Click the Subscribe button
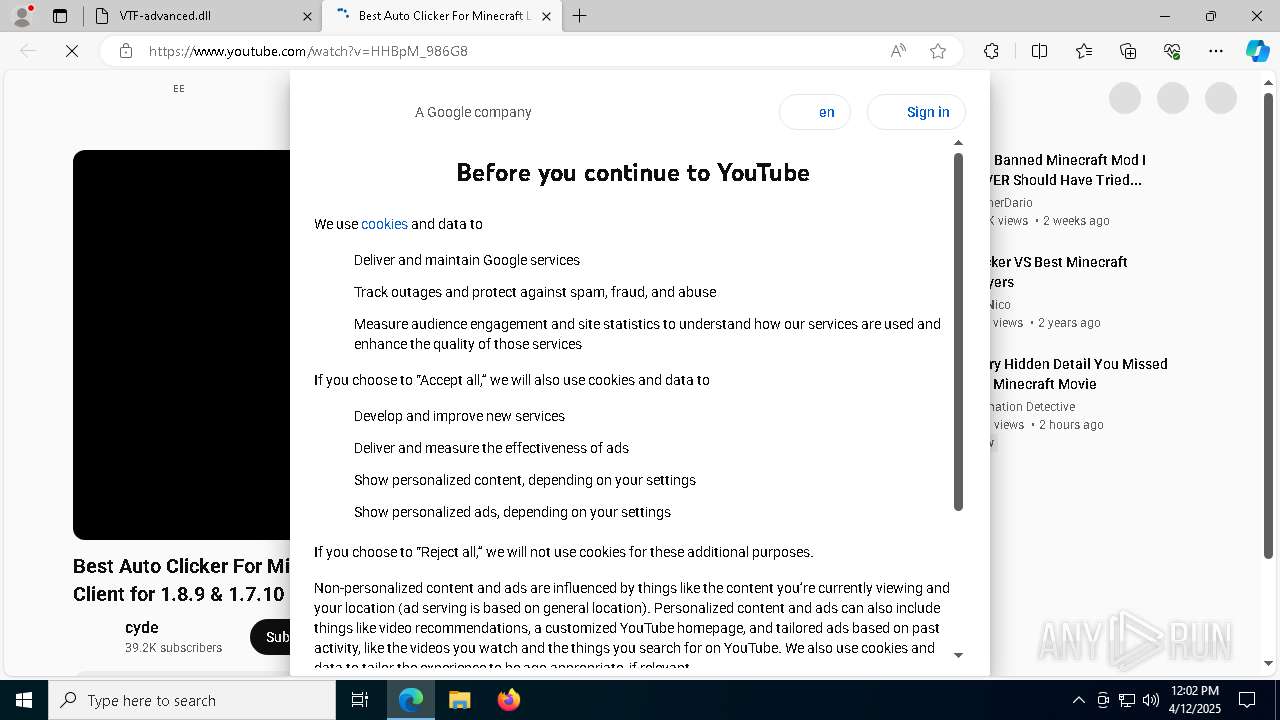 point(271,637)
